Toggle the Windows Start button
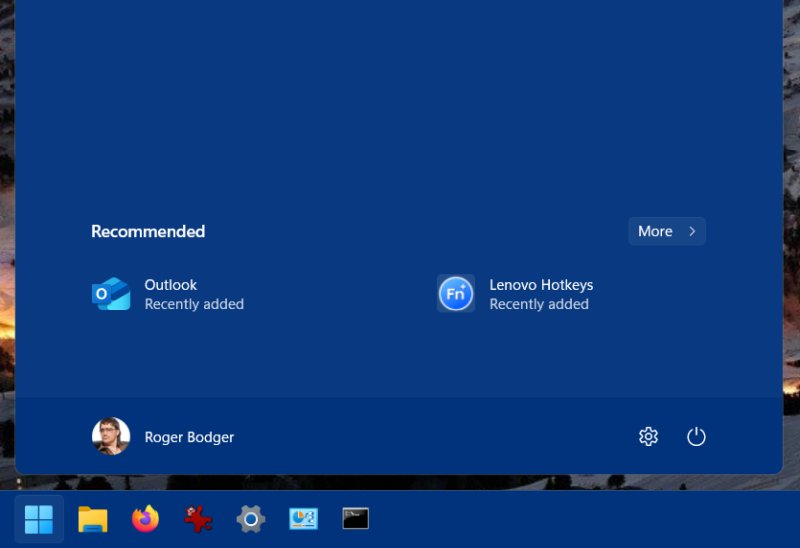800x548 pixels. coord(39,519)
